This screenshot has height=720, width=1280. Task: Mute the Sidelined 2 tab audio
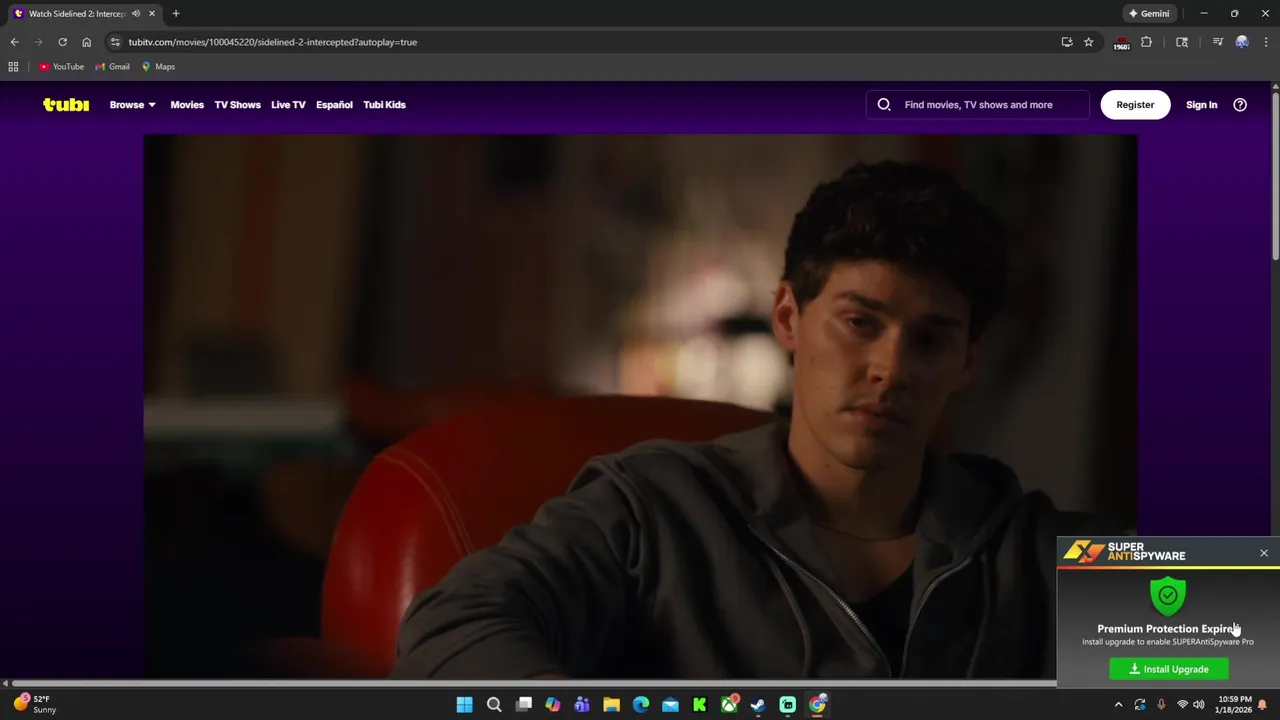click(136, 14)
